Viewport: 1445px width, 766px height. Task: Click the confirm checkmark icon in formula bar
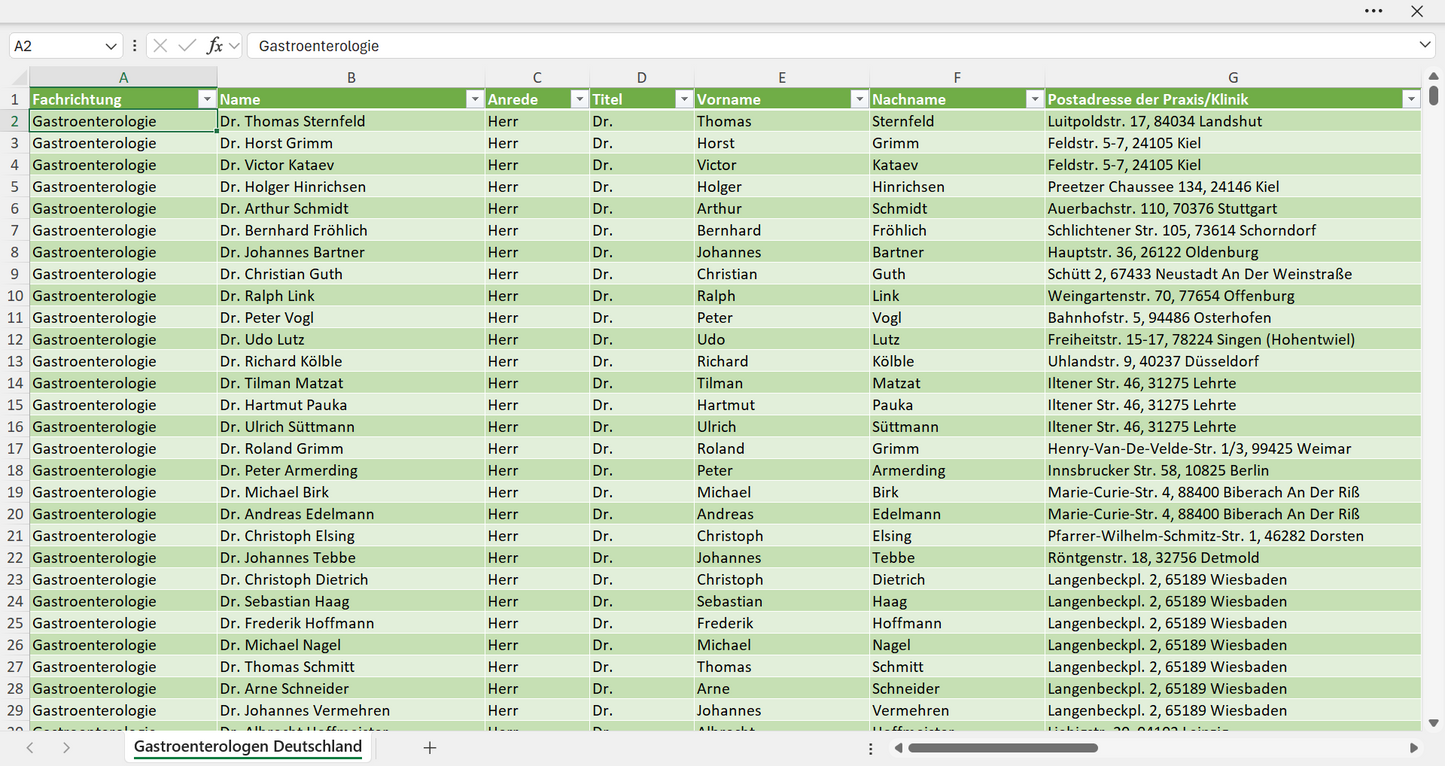click(x=187, y=46)
